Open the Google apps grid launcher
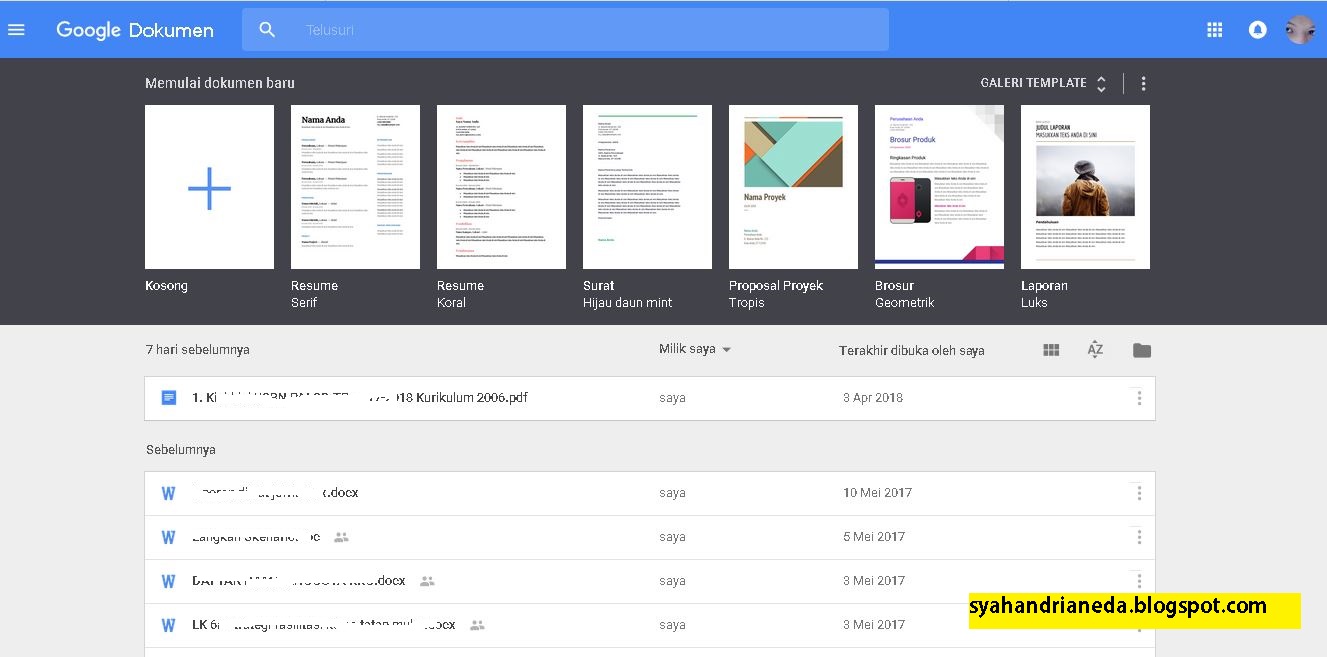 [1213, 29]
